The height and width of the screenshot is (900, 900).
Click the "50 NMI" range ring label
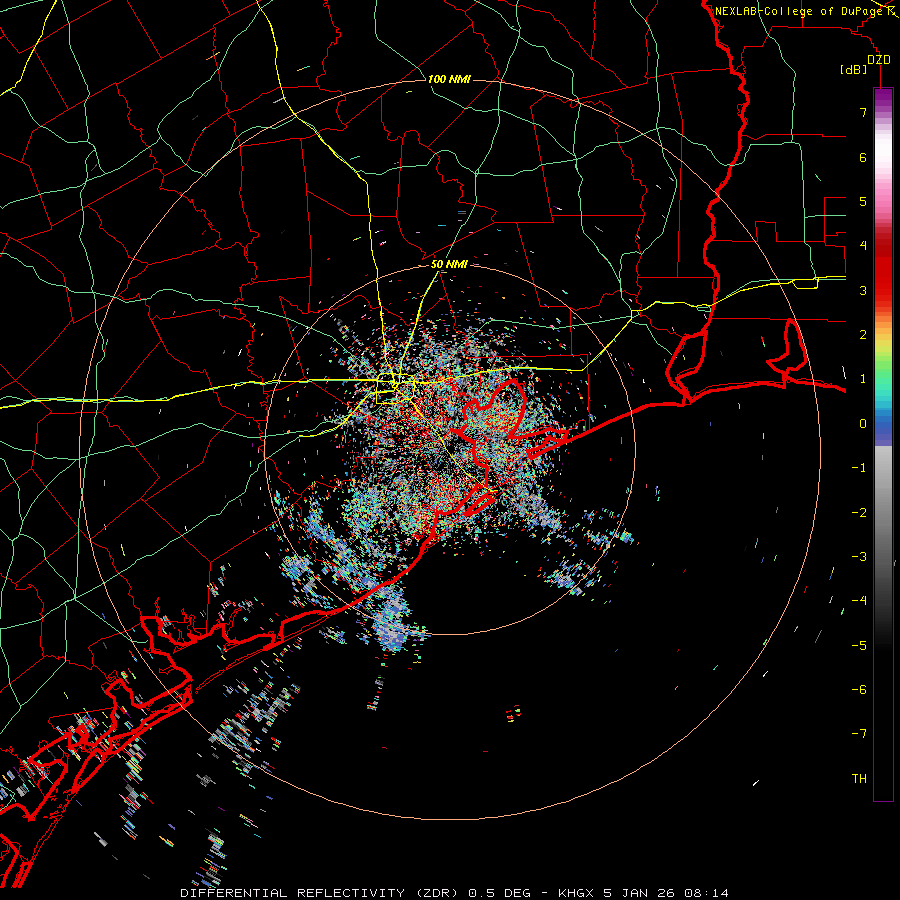tap(449, 265)
